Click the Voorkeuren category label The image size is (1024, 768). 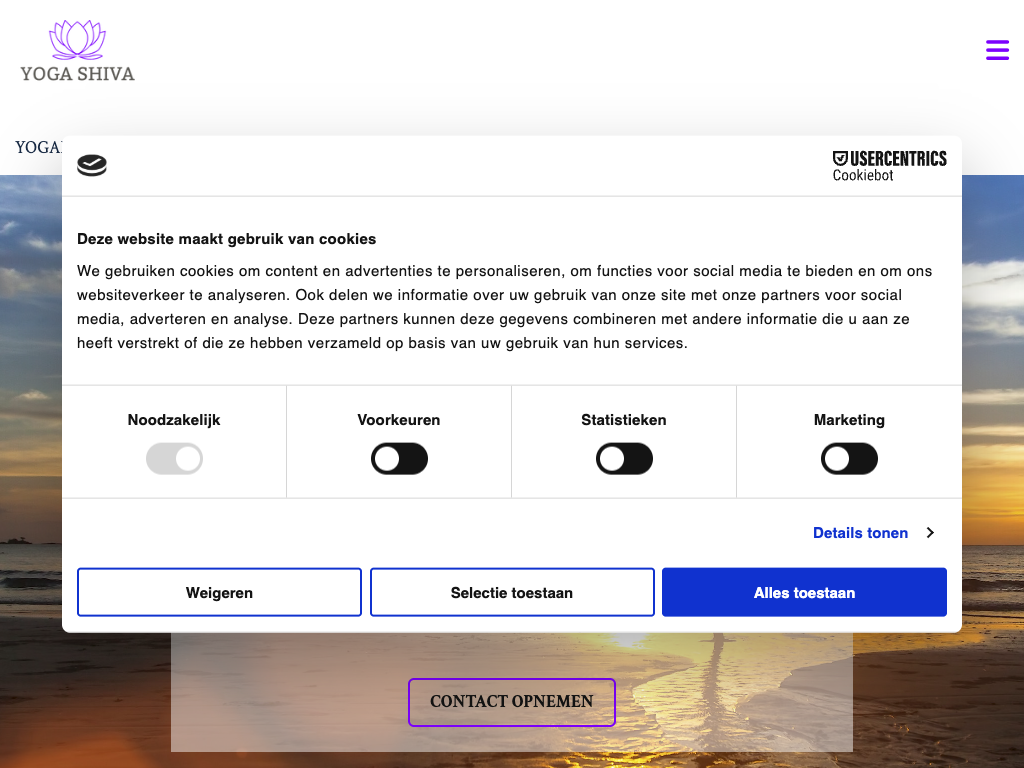coord(399,420)
